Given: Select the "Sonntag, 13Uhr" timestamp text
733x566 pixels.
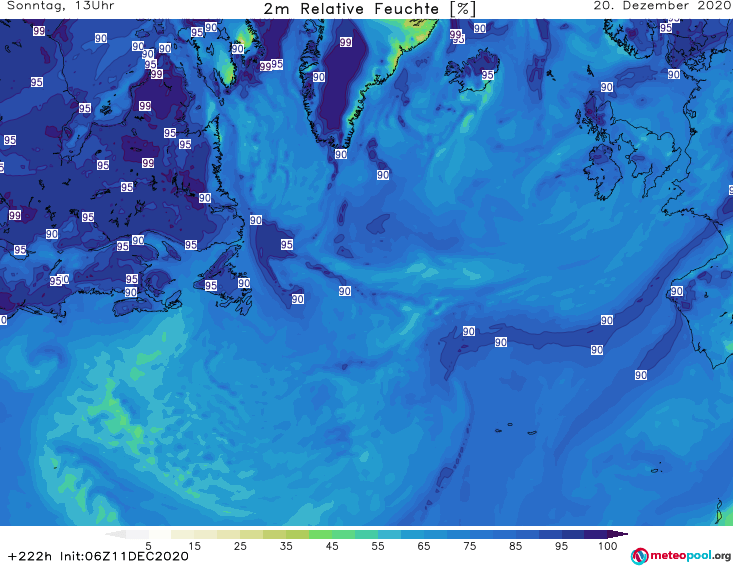Looking at the screenshot, I should coord(61,6).
